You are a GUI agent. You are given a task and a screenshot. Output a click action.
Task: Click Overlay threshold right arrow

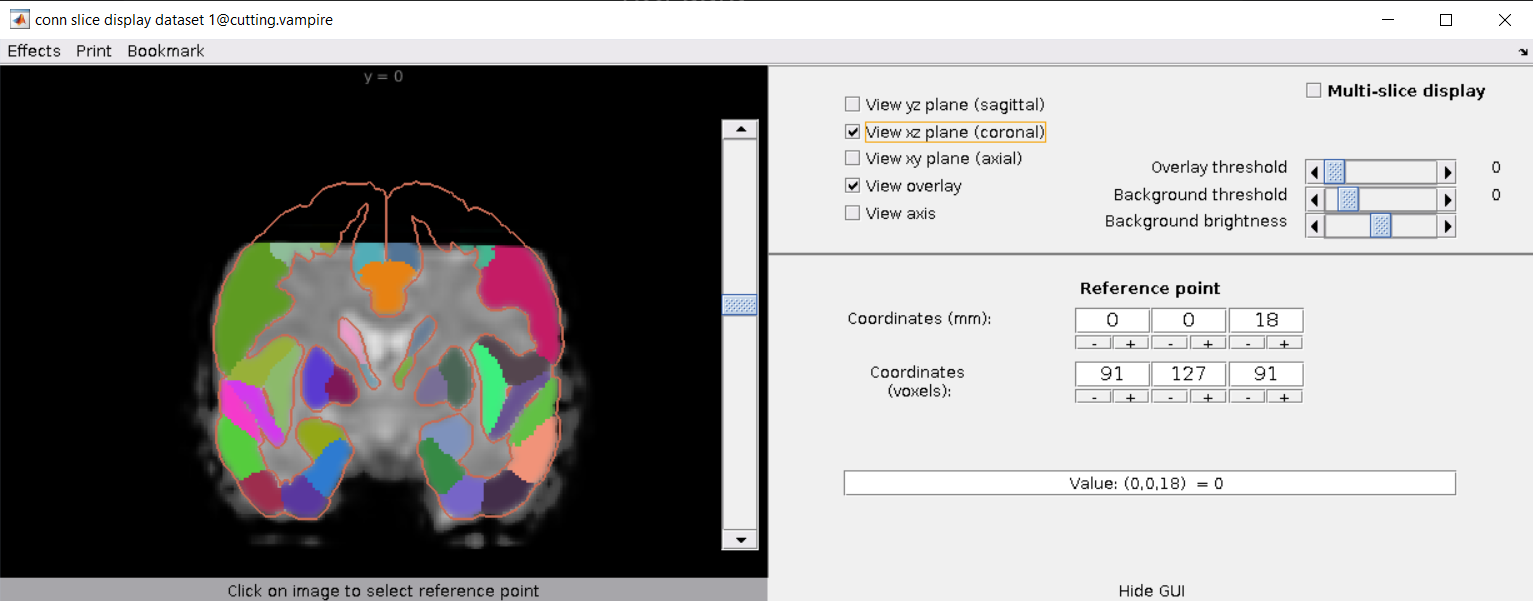[1446, 172]
